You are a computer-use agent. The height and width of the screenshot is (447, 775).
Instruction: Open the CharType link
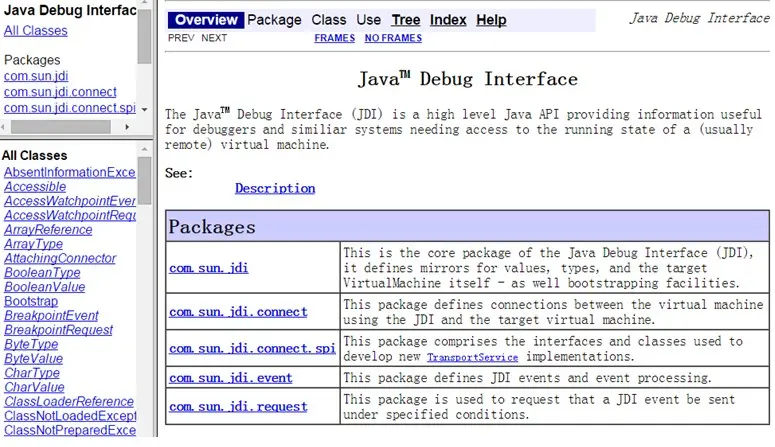click(32, 373)
